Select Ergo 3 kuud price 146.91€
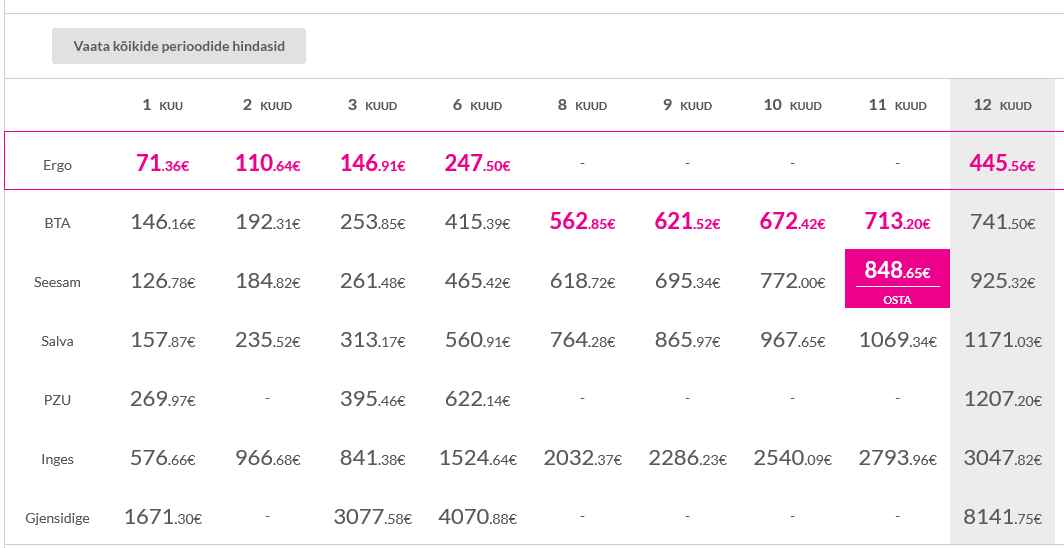1064x548 pixels. [x=373, y=163]
